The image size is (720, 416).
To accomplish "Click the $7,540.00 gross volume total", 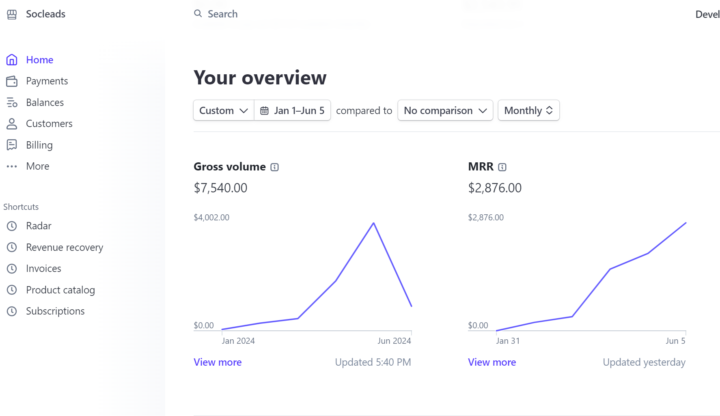I will pos(220,188).
